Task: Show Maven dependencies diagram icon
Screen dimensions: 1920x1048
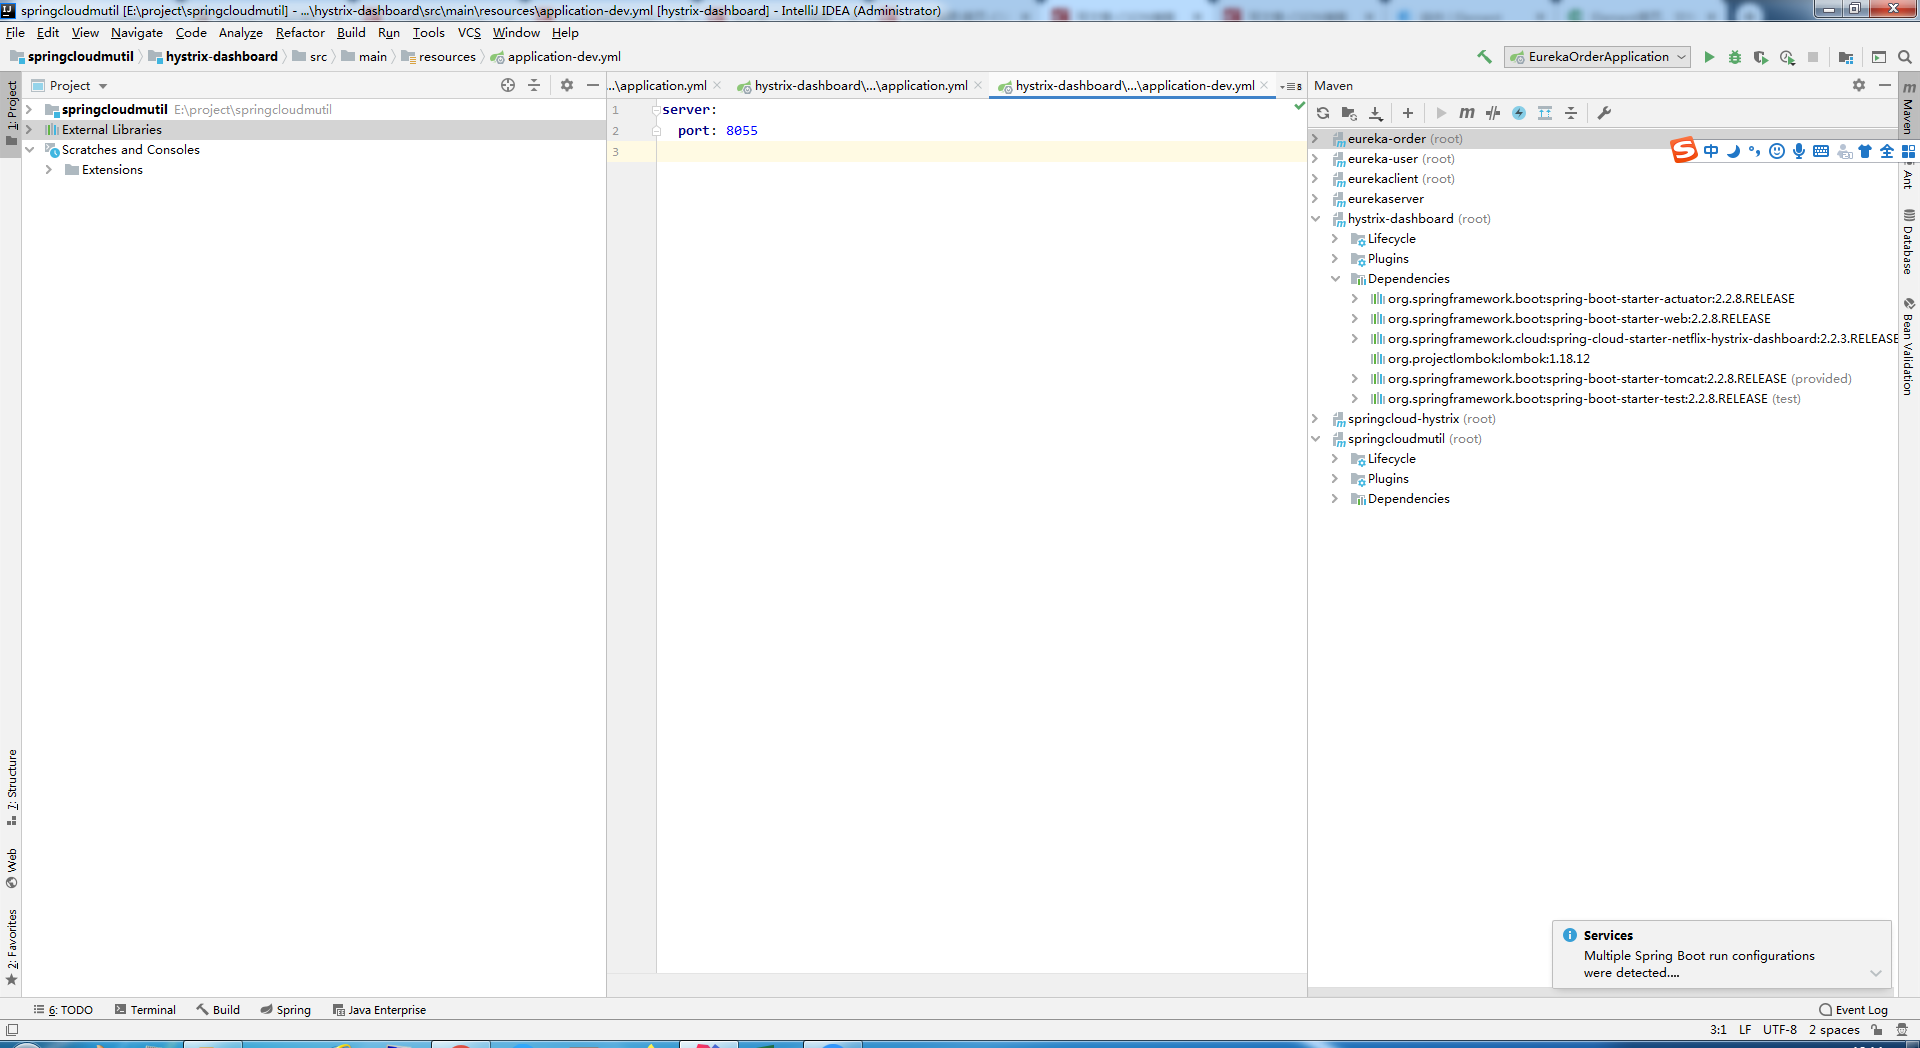Action: click(x=1545, y=113)
